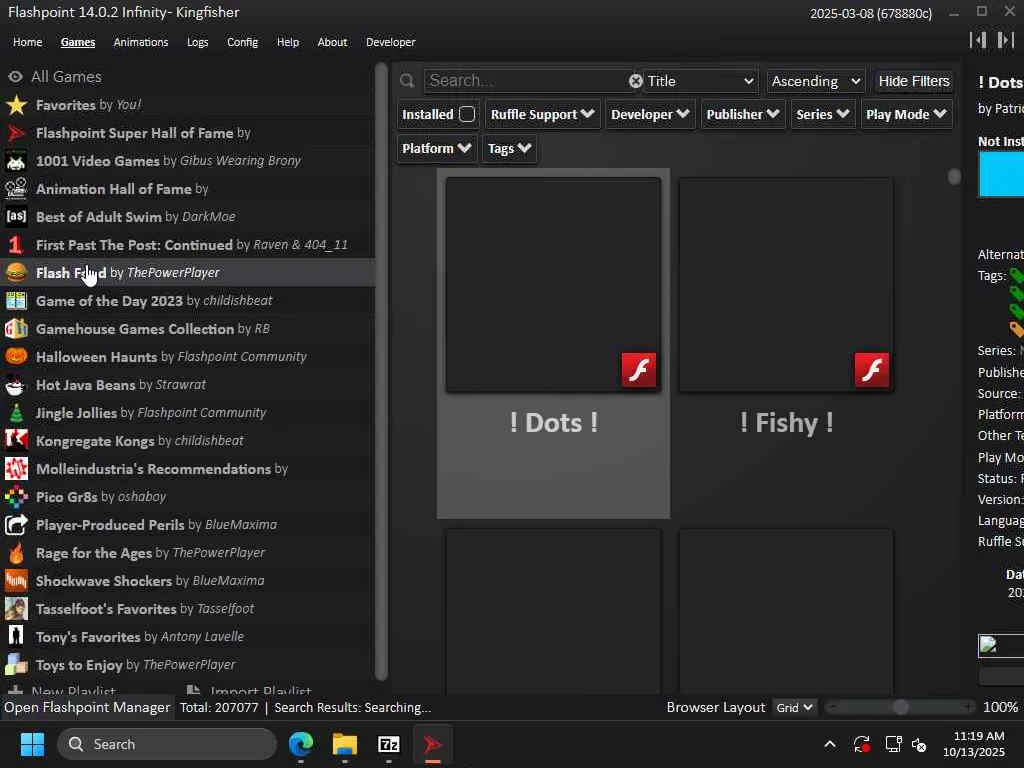Open Windows Start menu
1024x768 pixels.
tap(32, 744)
